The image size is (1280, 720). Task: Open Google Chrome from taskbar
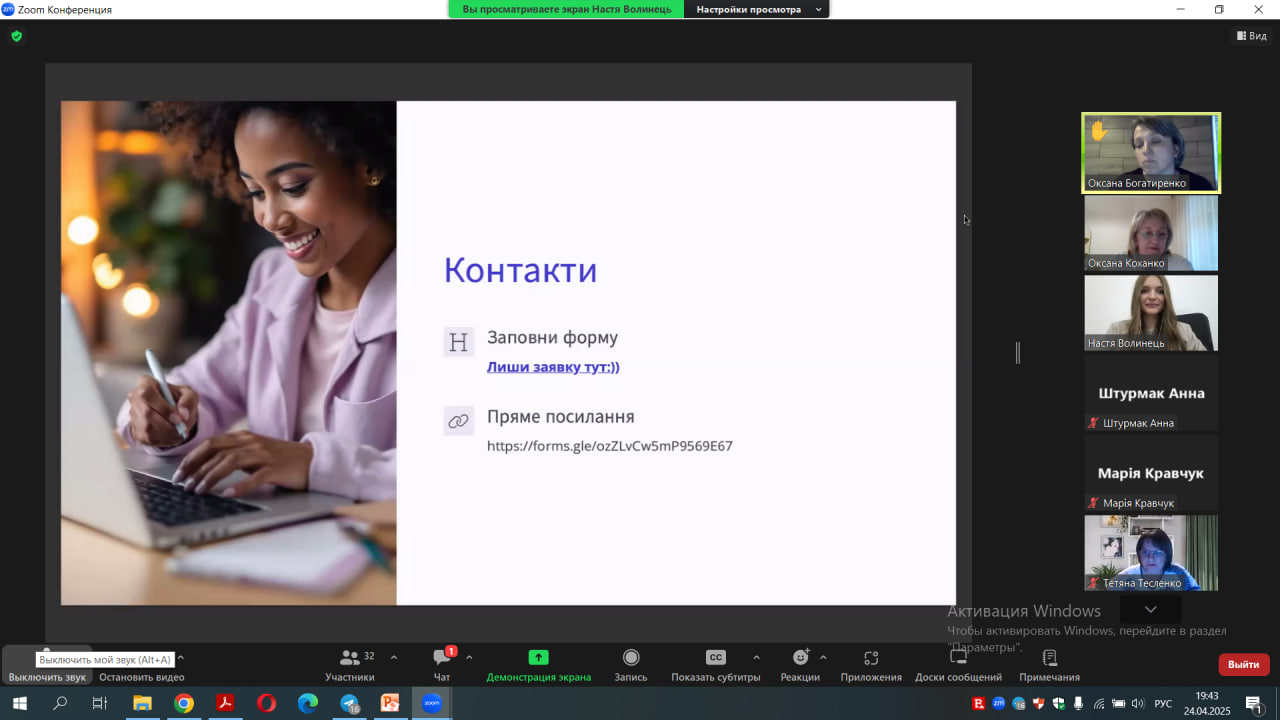183,703
